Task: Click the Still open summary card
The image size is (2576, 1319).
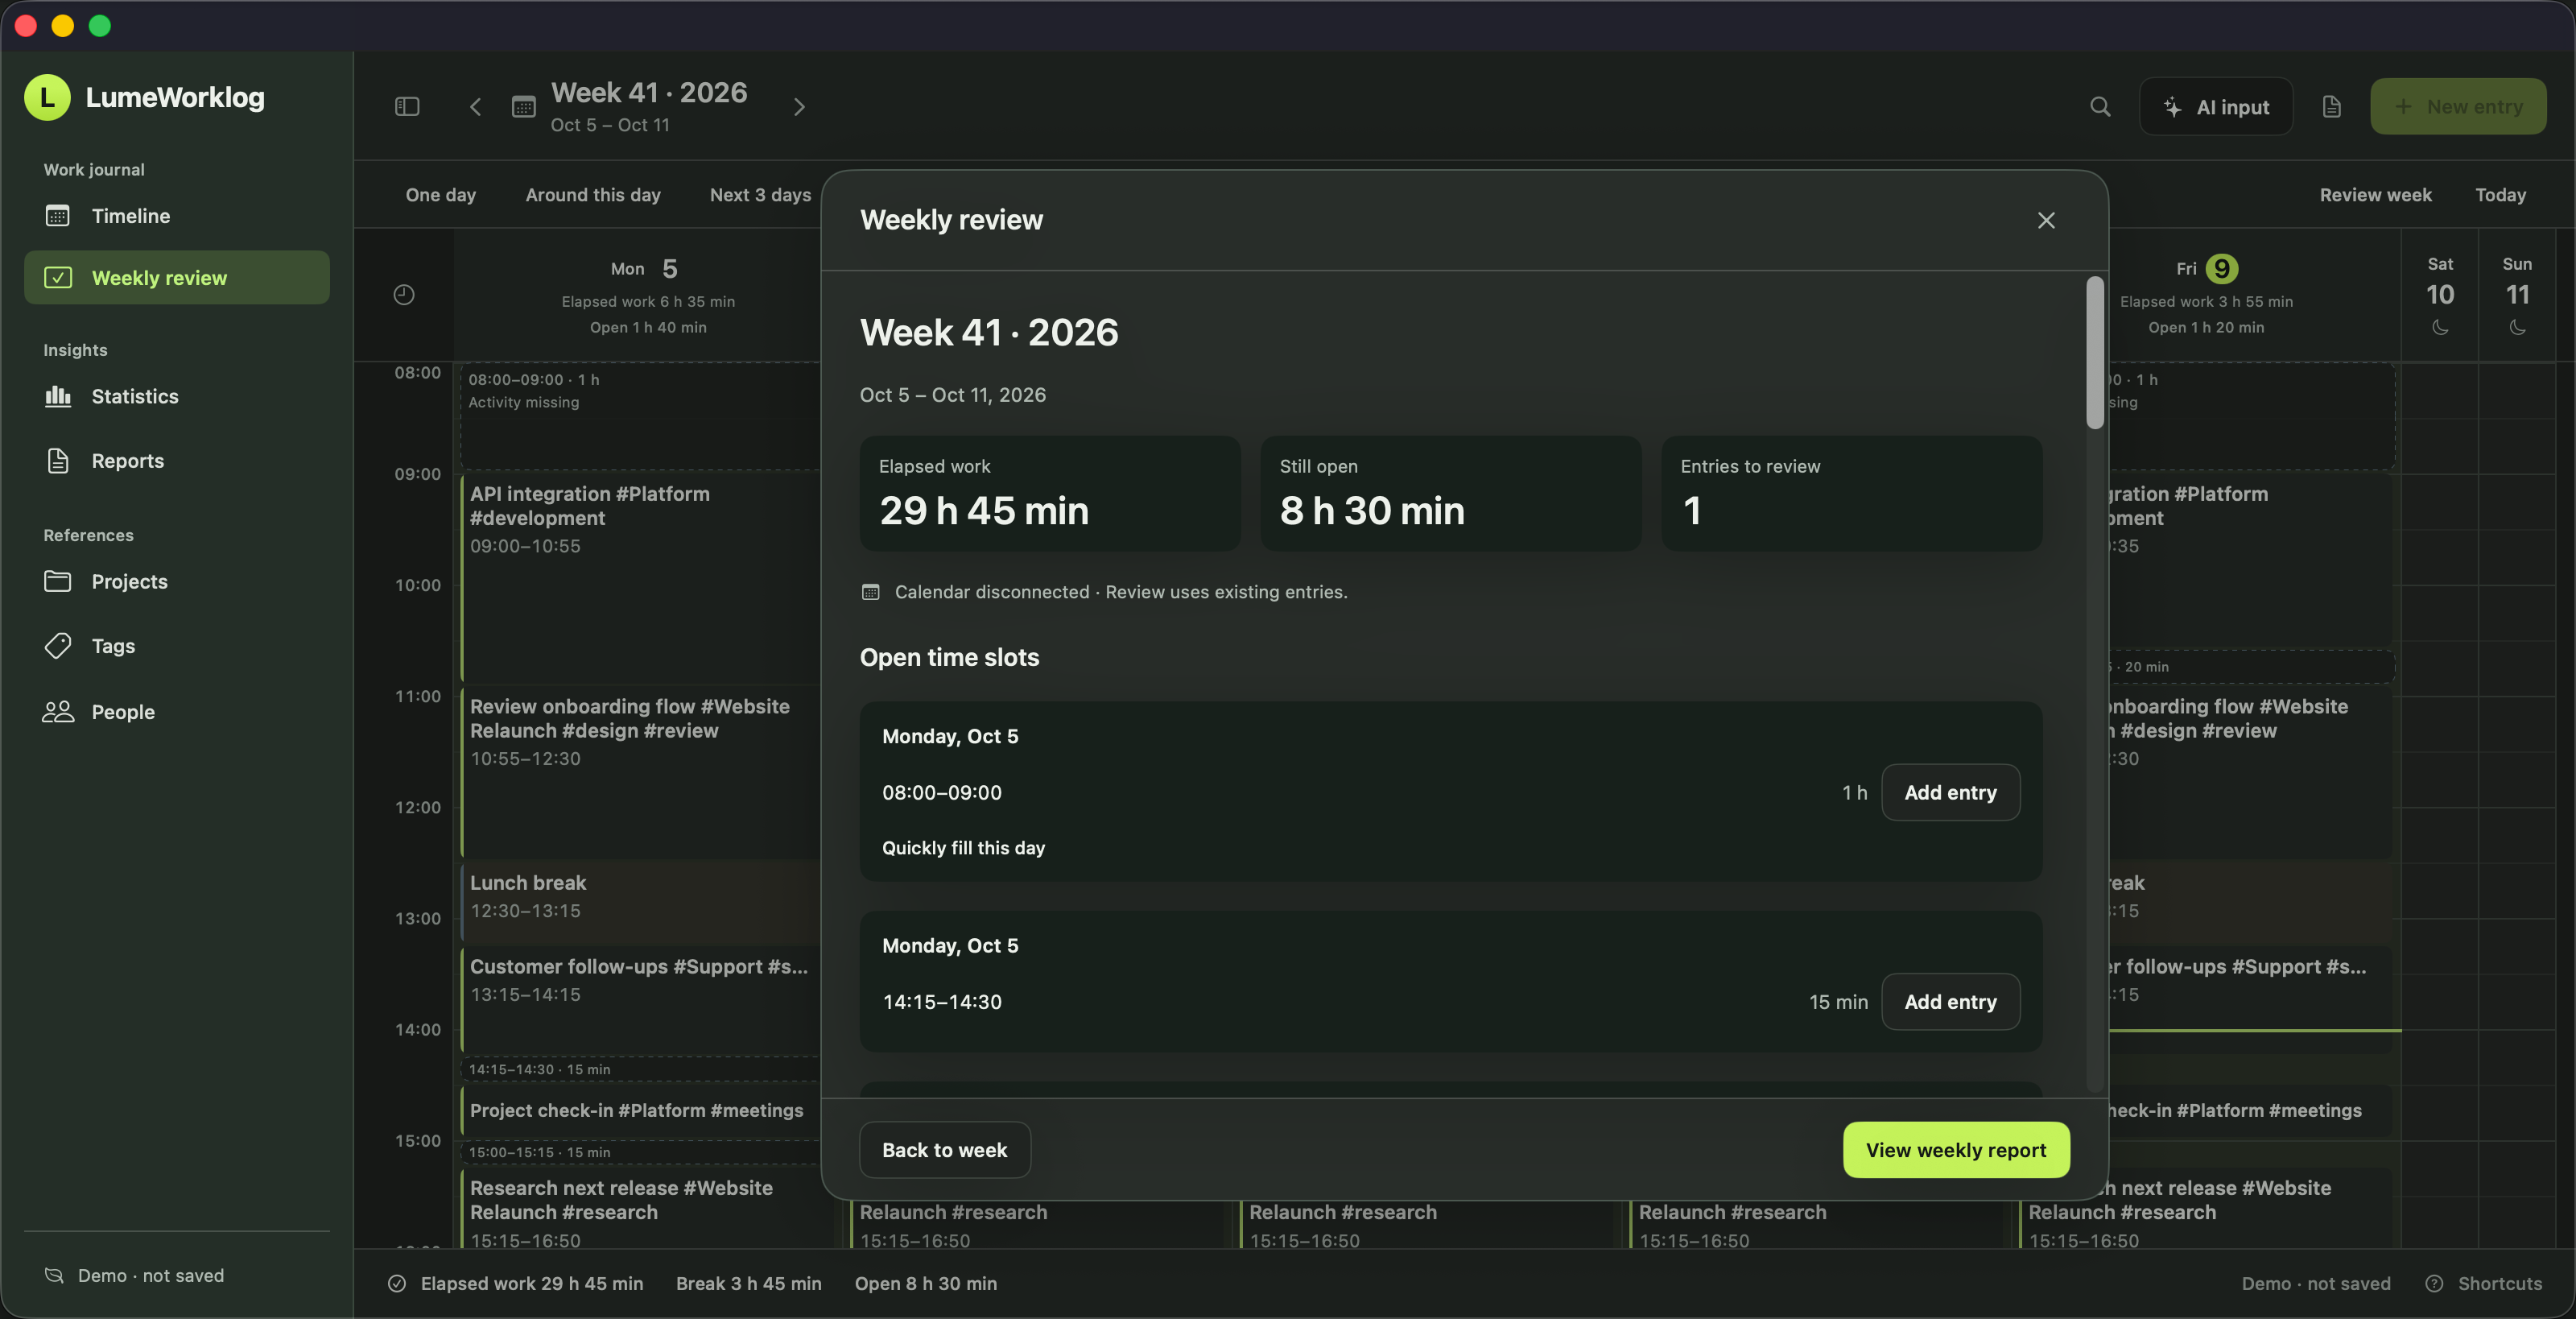Action: tap(1450, 493)
